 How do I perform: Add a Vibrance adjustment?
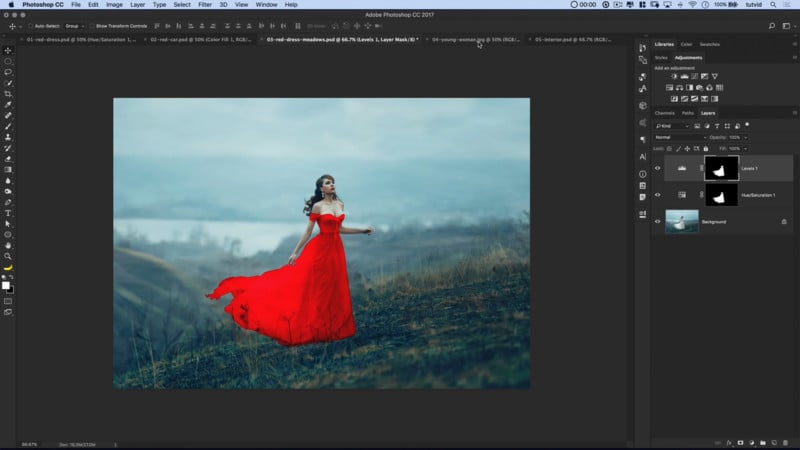(x=715, y=76)
